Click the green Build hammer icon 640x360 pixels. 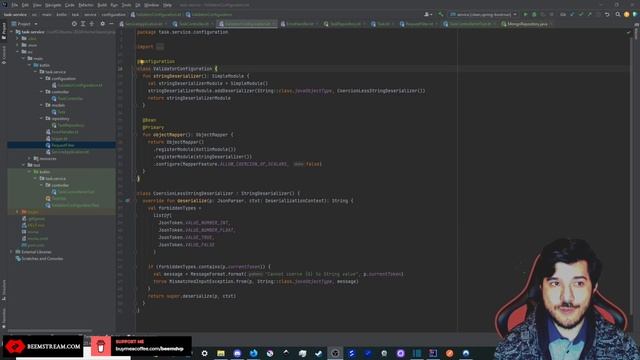point(441,14)
